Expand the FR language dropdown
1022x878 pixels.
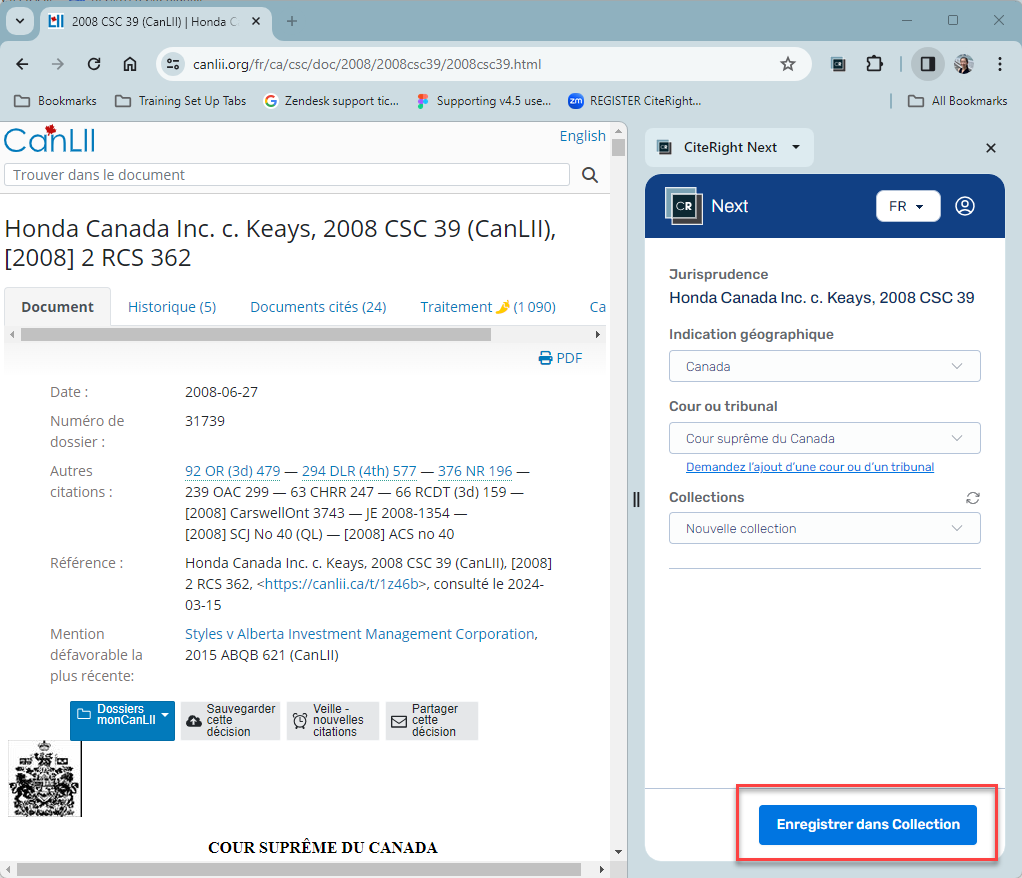(x=907, y=206)
